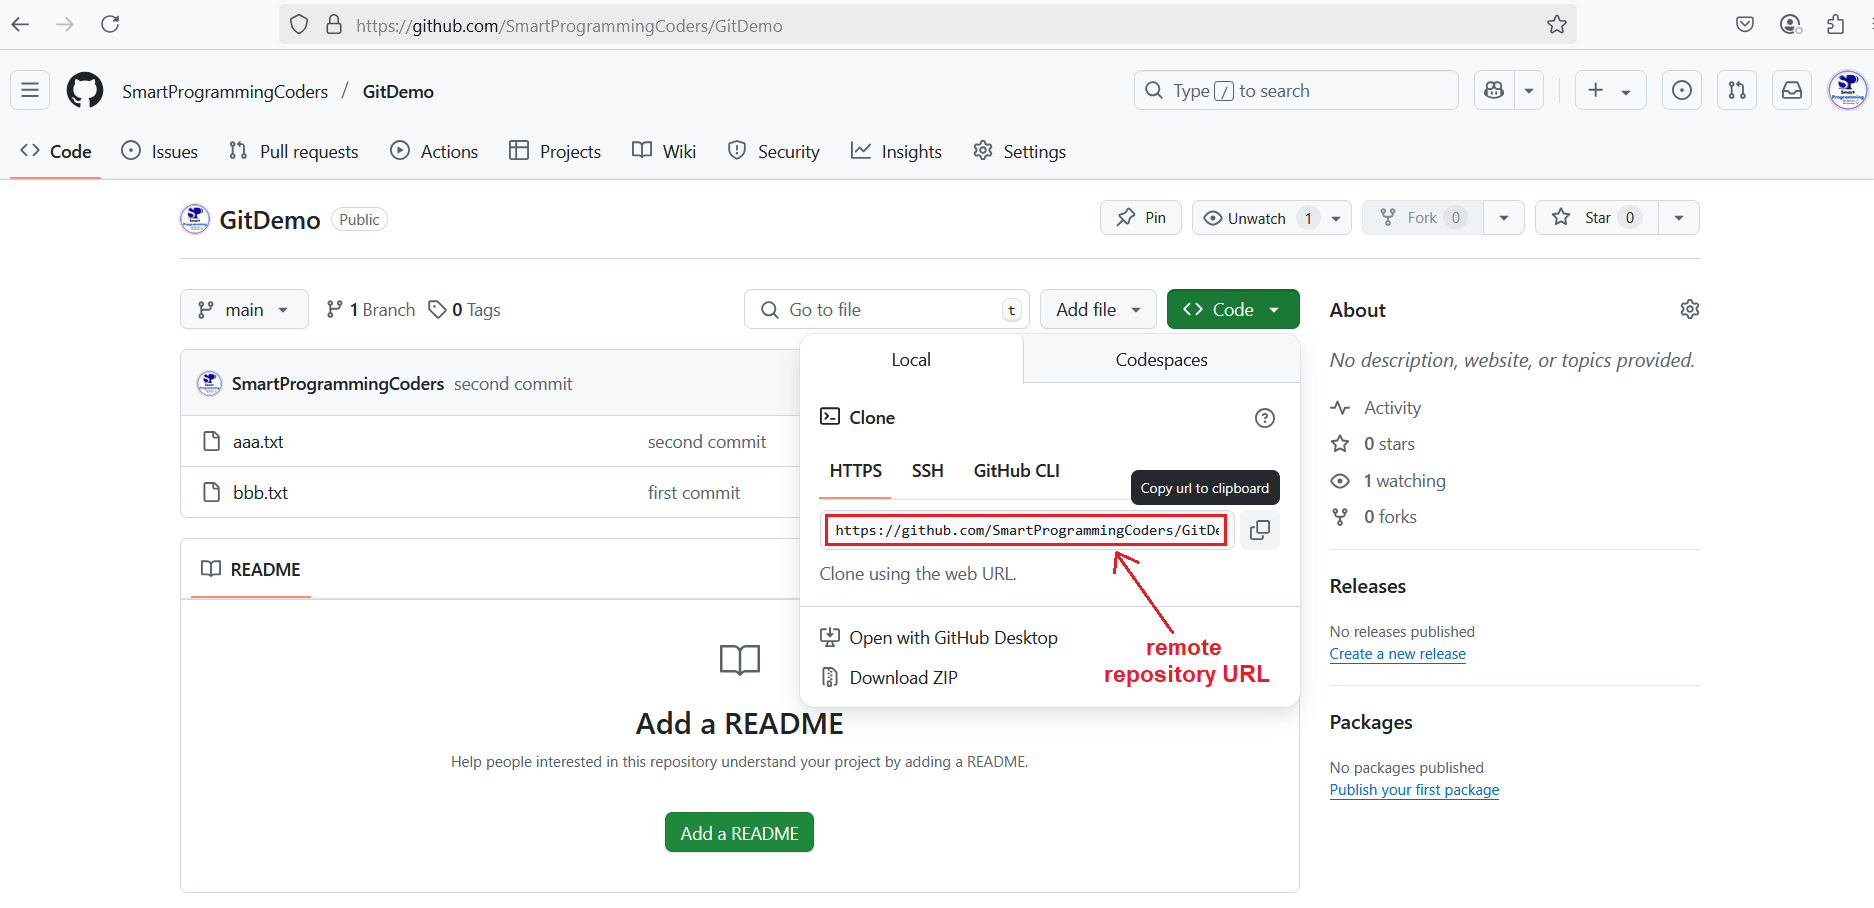Image resolution: width=1874 pixels, height=908 pixels.
Task: Open the 1 watching link
Action: 1388,481
